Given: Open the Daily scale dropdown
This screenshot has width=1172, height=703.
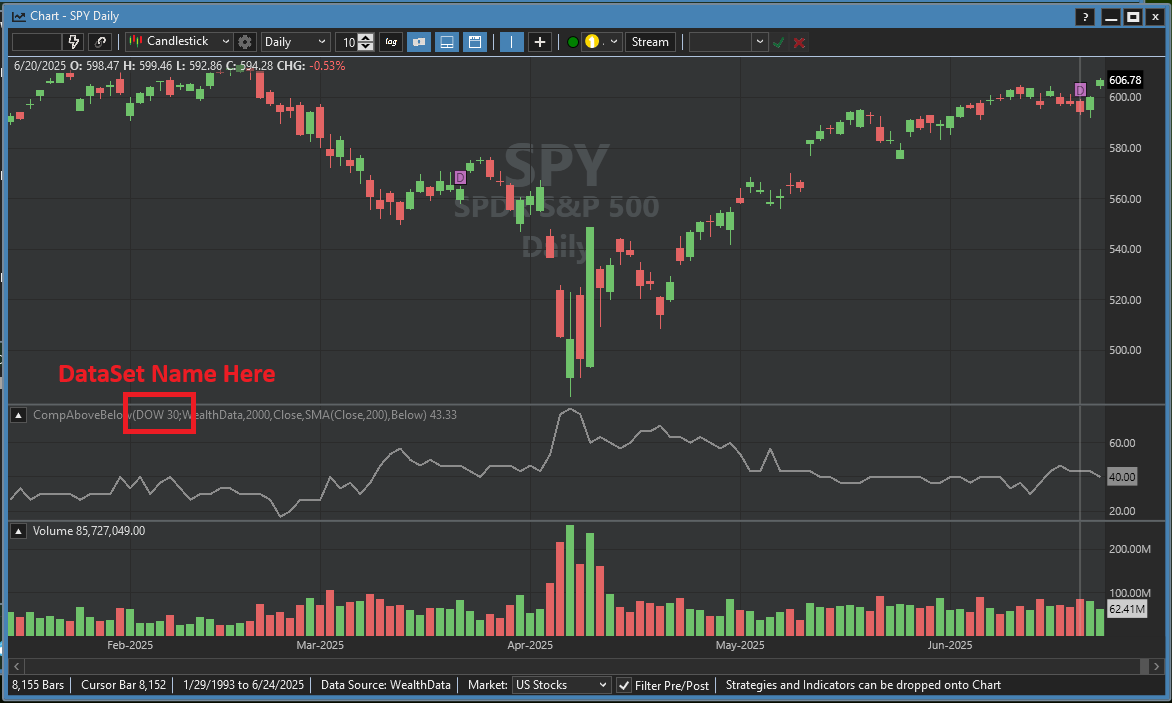Looking at the screenshot, I should coord(295,42).
